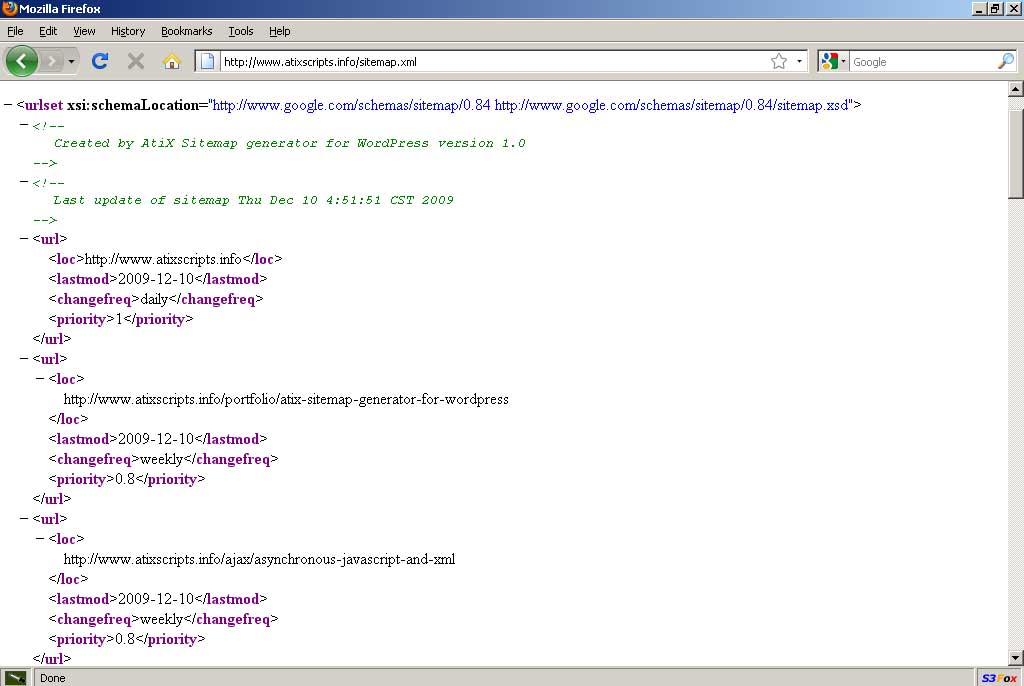Bookmark this page with the star icon
This screenshot has height=686, width=1024.
click(x=778, y=61)
